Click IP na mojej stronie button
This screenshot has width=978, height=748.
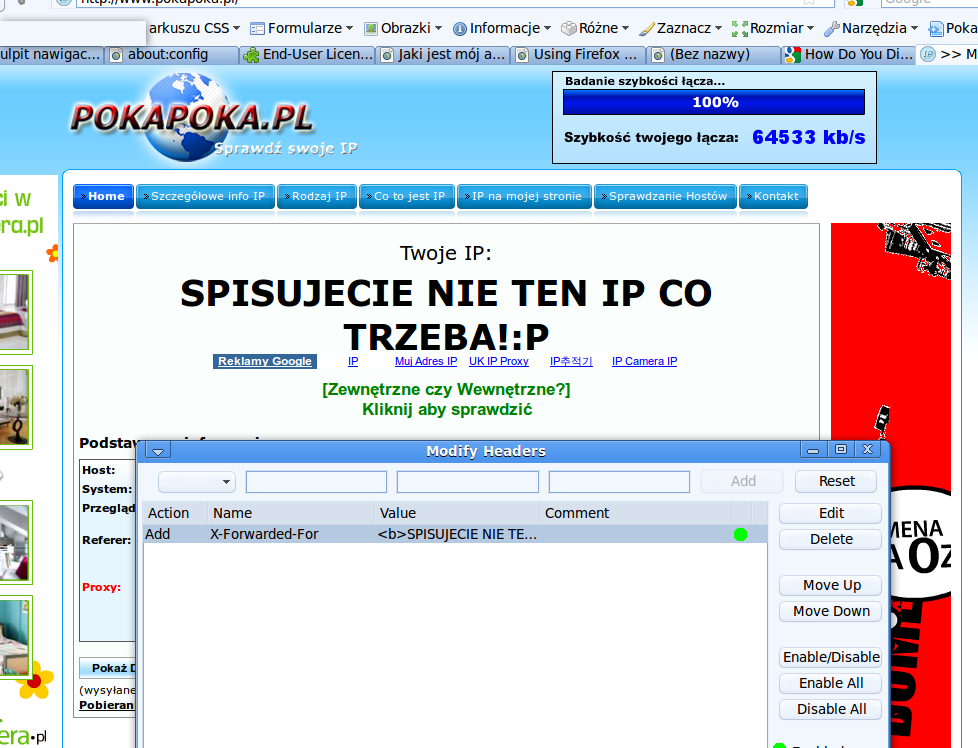tap(525, 197)
